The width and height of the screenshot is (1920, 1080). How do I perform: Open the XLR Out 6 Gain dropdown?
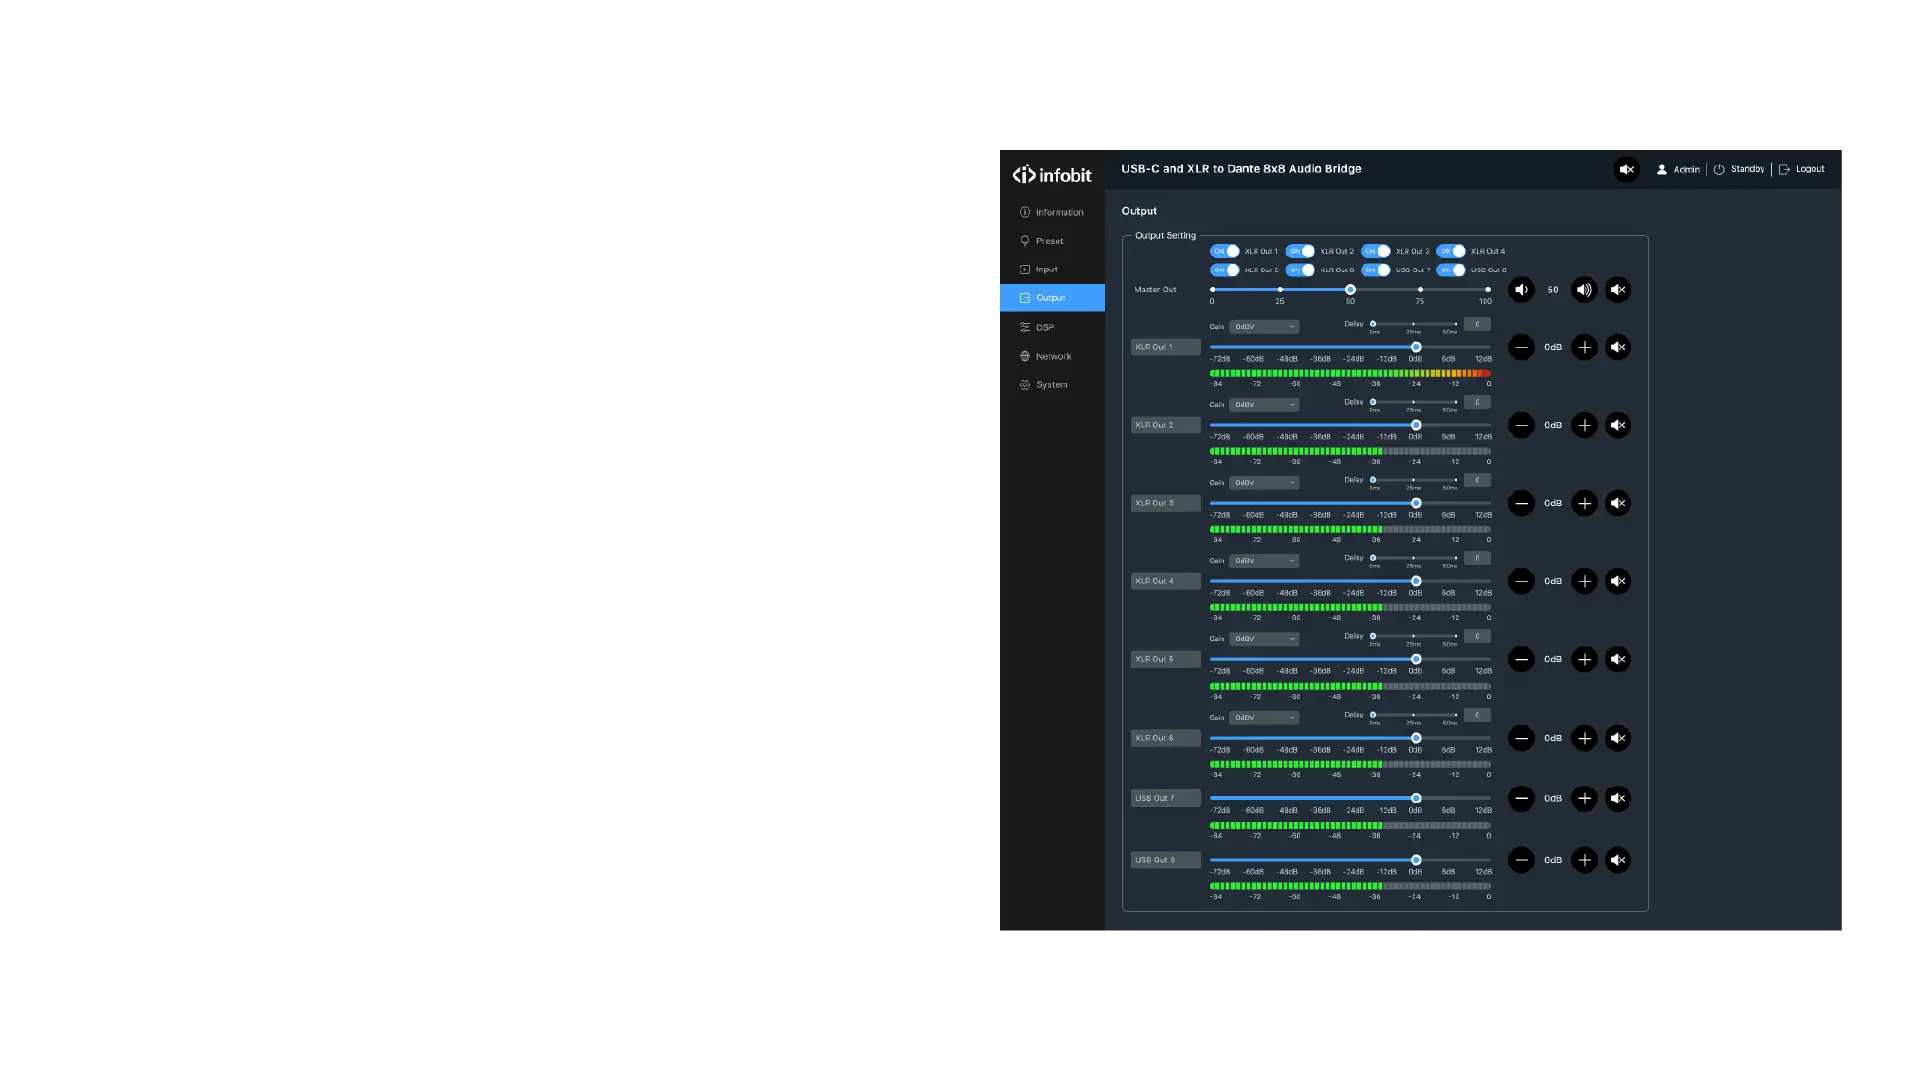click(x=1264, y=718)
